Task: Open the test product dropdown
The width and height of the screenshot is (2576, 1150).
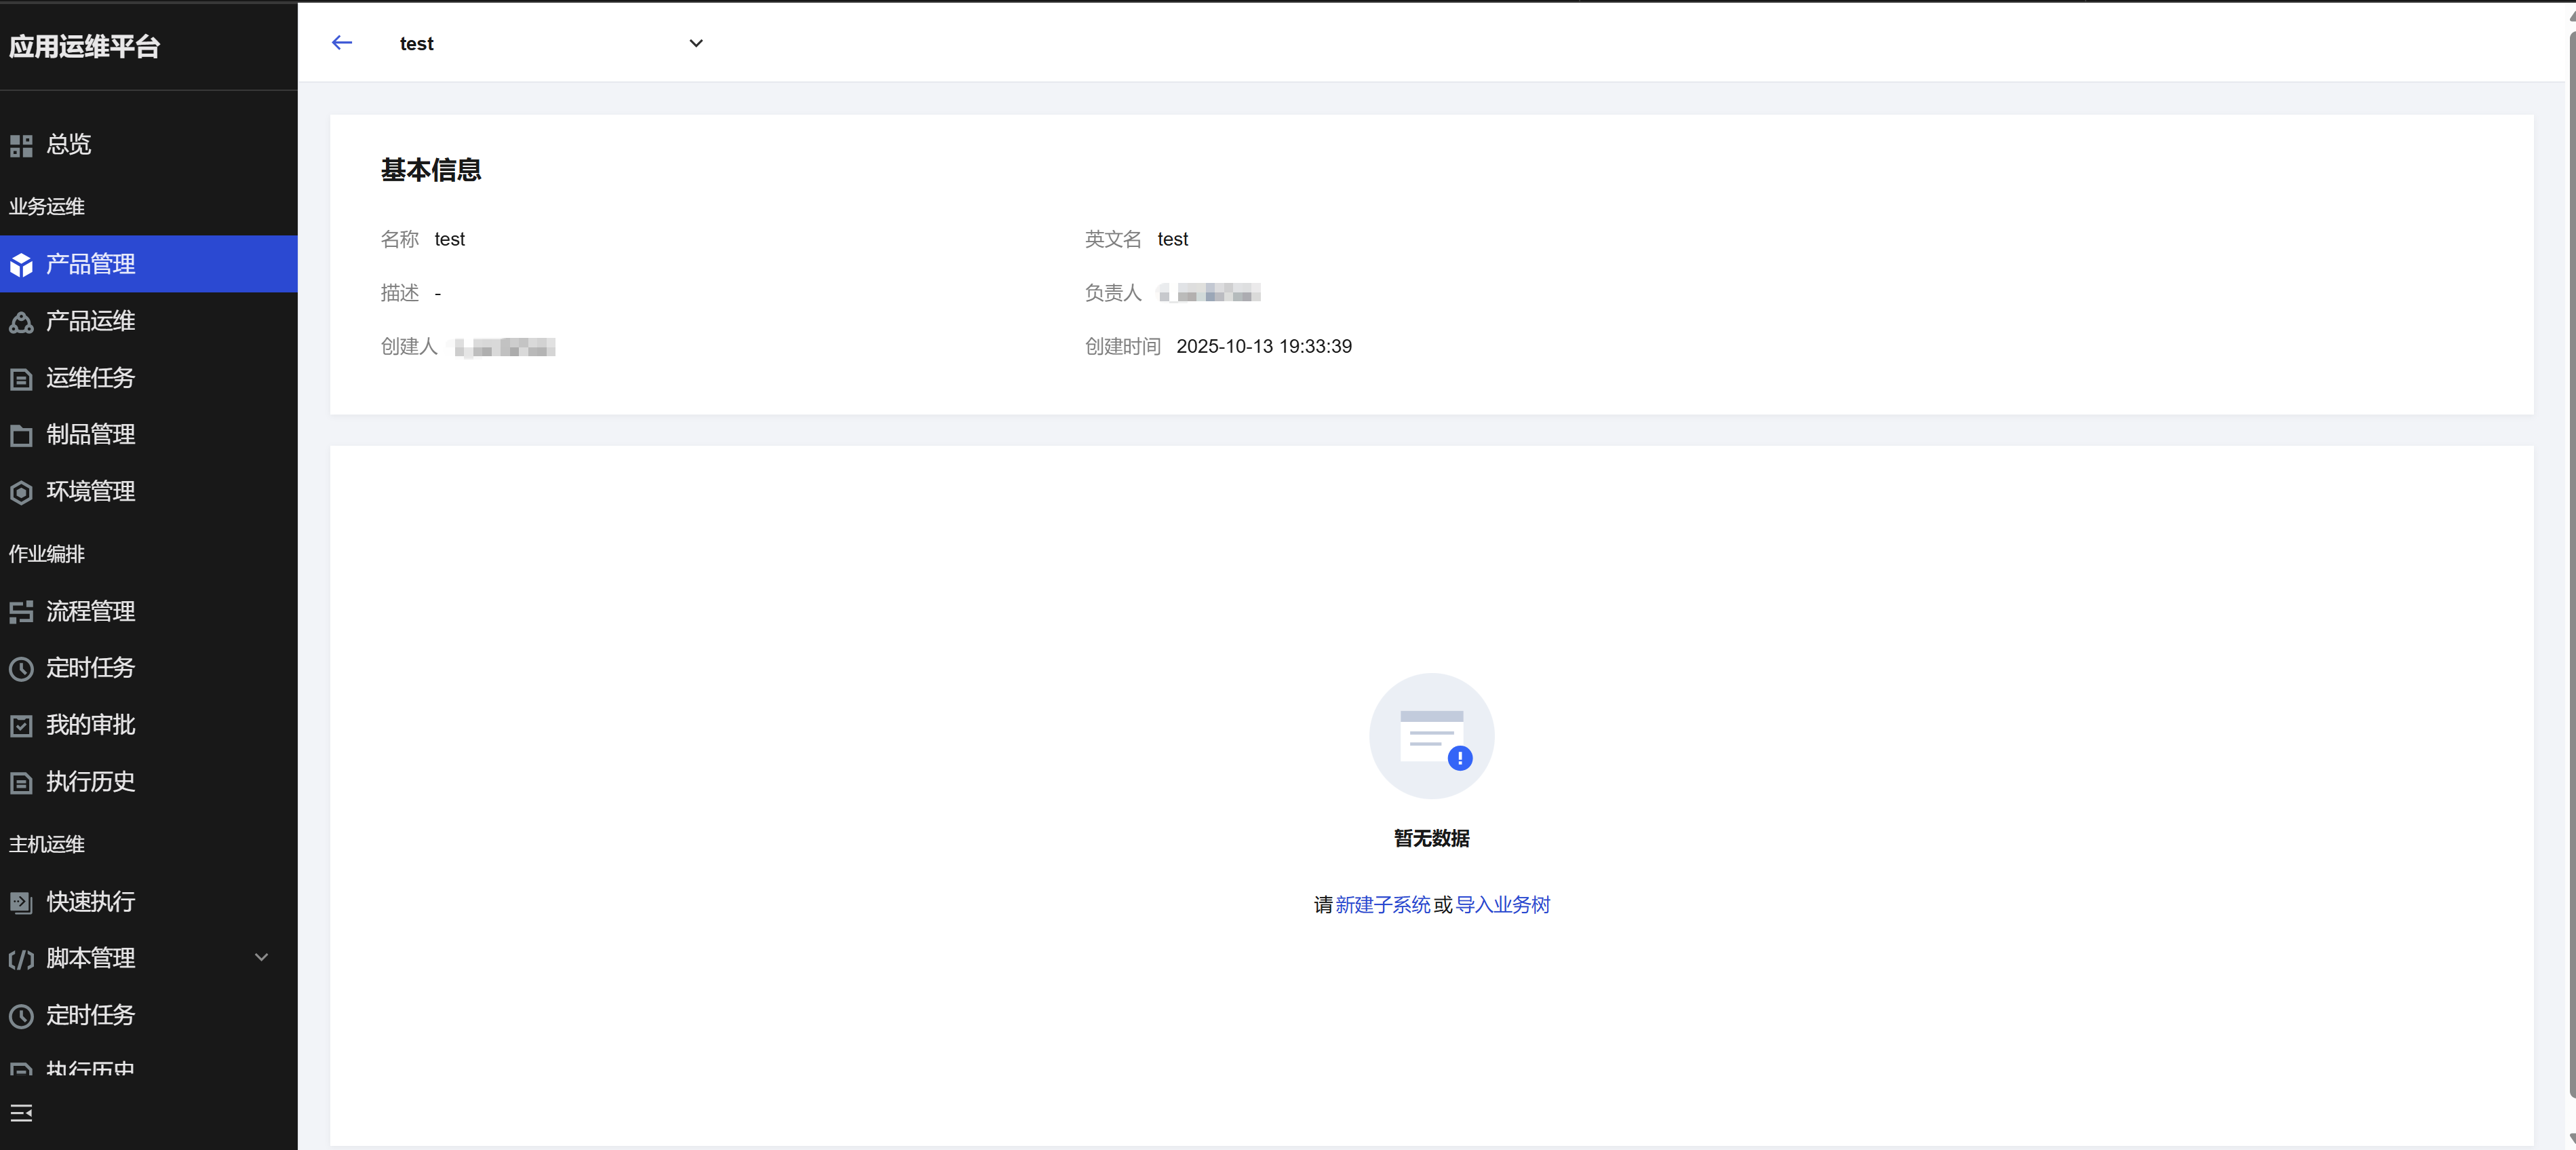Action: (x=696, y=43)
